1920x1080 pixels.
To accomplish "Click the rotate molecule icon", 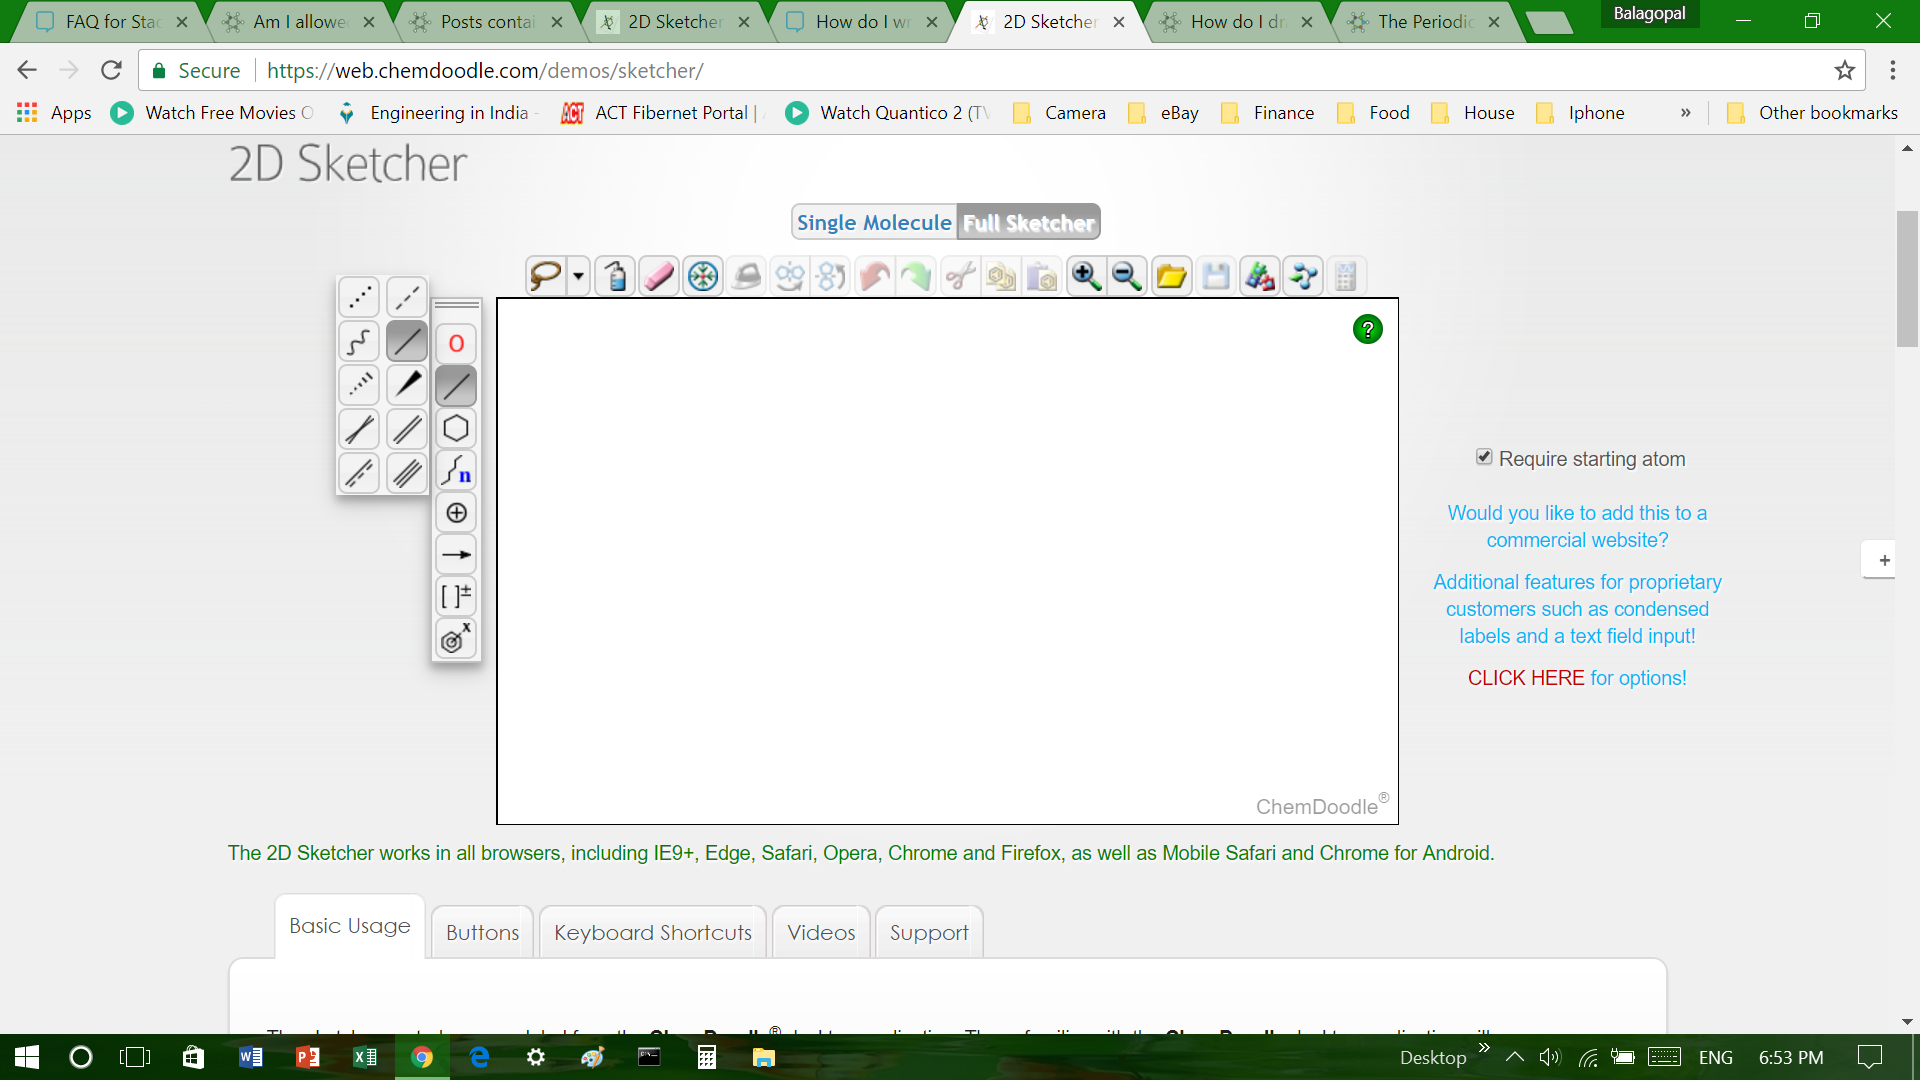I will [832, 276].
